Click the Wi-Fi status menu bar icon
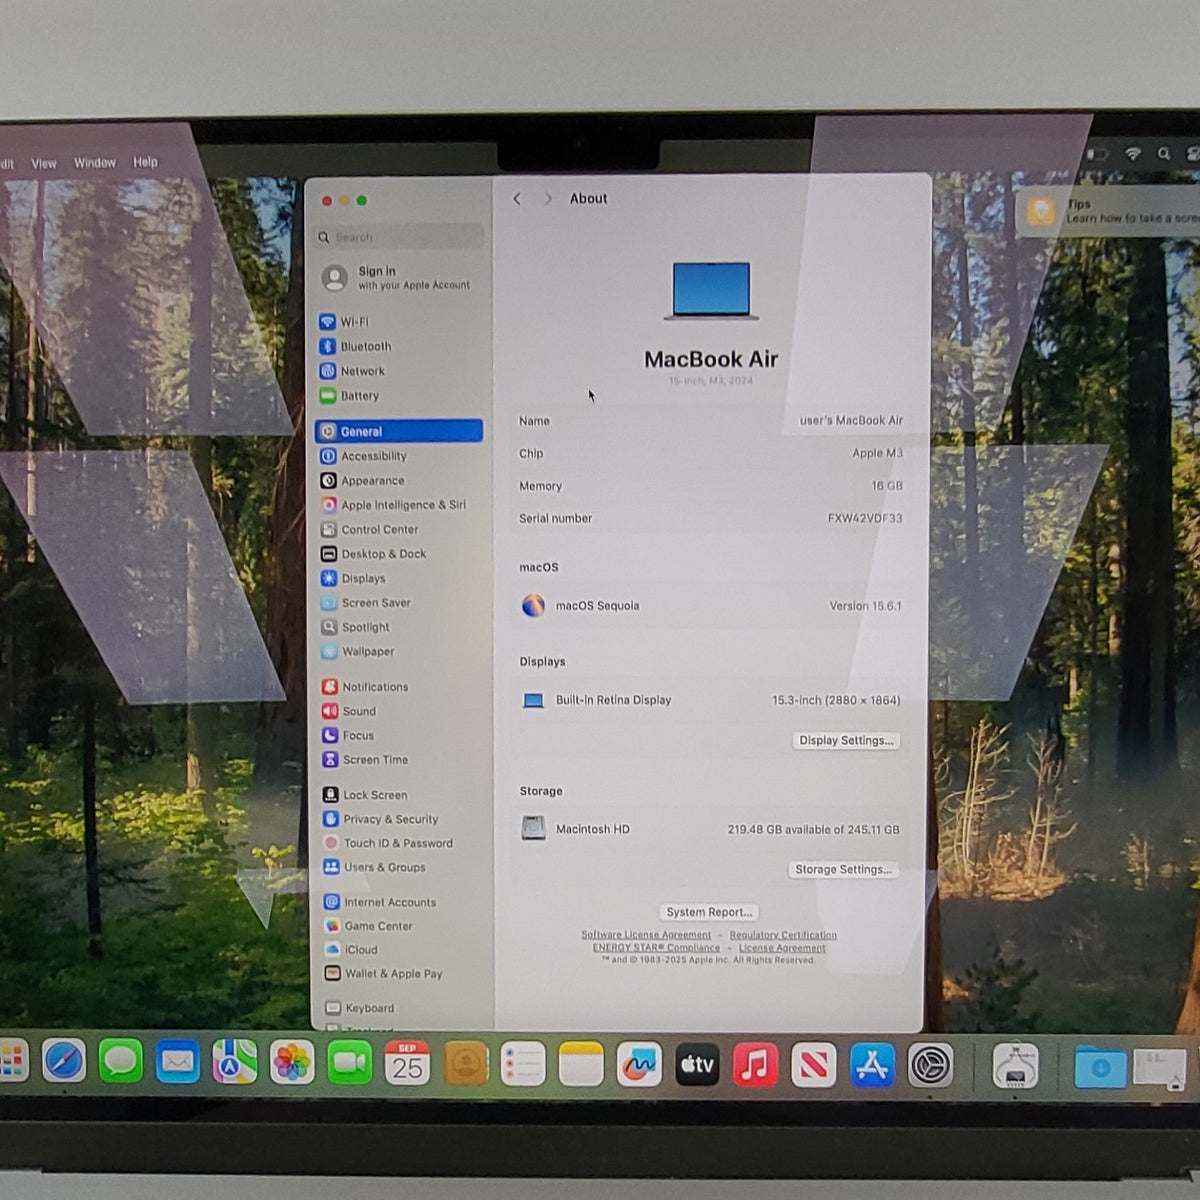This screenshot has width=1200, height=1200. point(1133,154)
